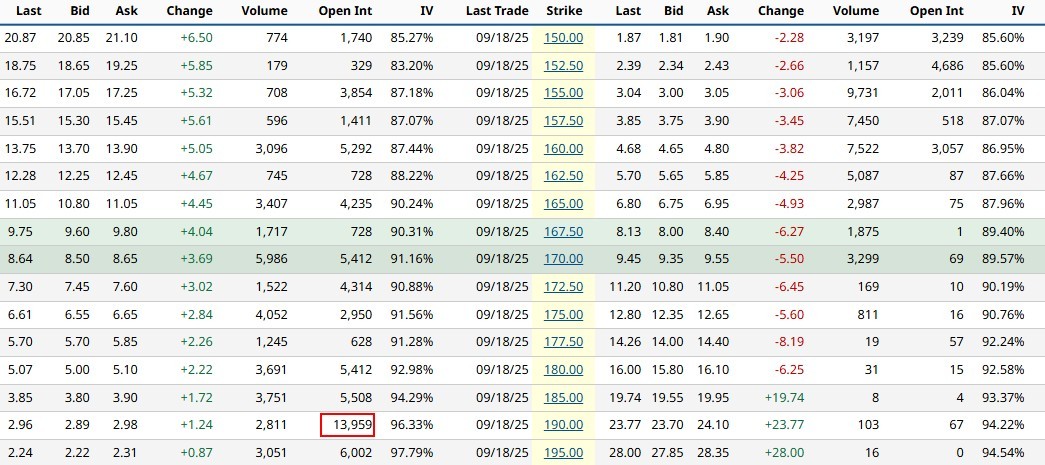Viewport: 1045px width, 465px height.
Task: Sort by the Strike column header
Action: click(x=564, y=11)
